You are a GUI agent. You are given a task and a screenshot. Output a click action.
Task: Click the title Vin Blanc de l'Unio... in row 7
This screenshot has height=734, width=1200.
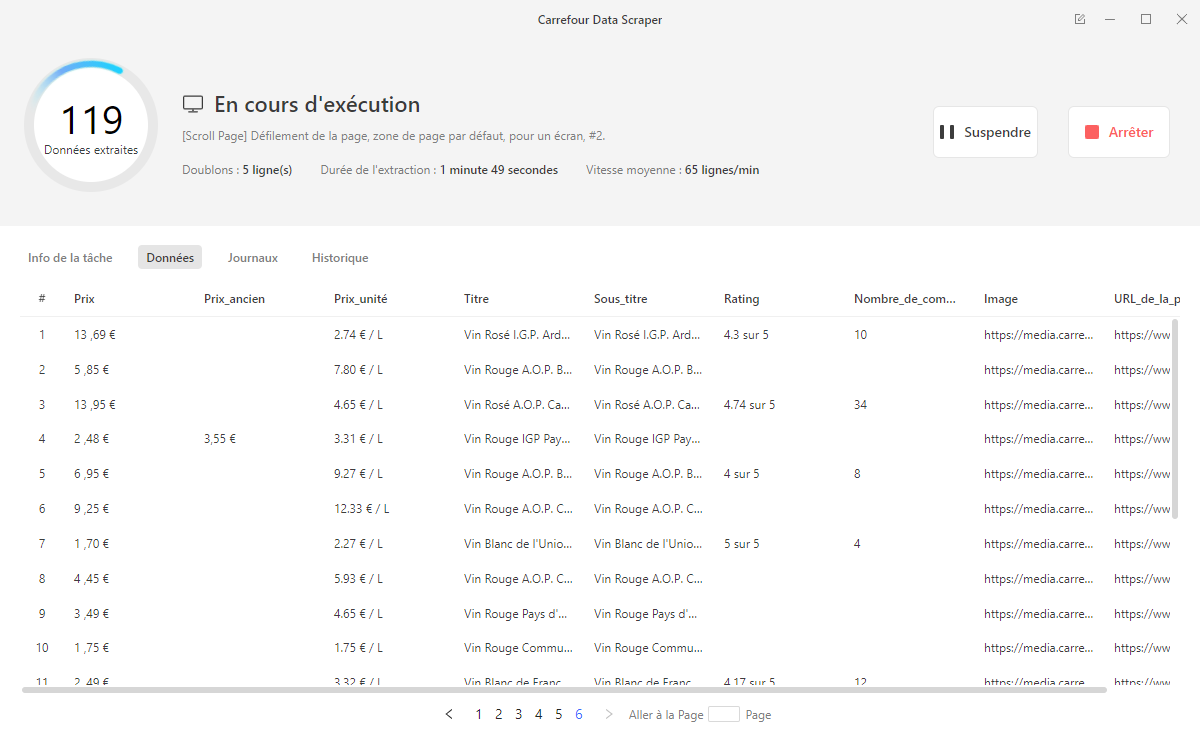coord(518,544)
